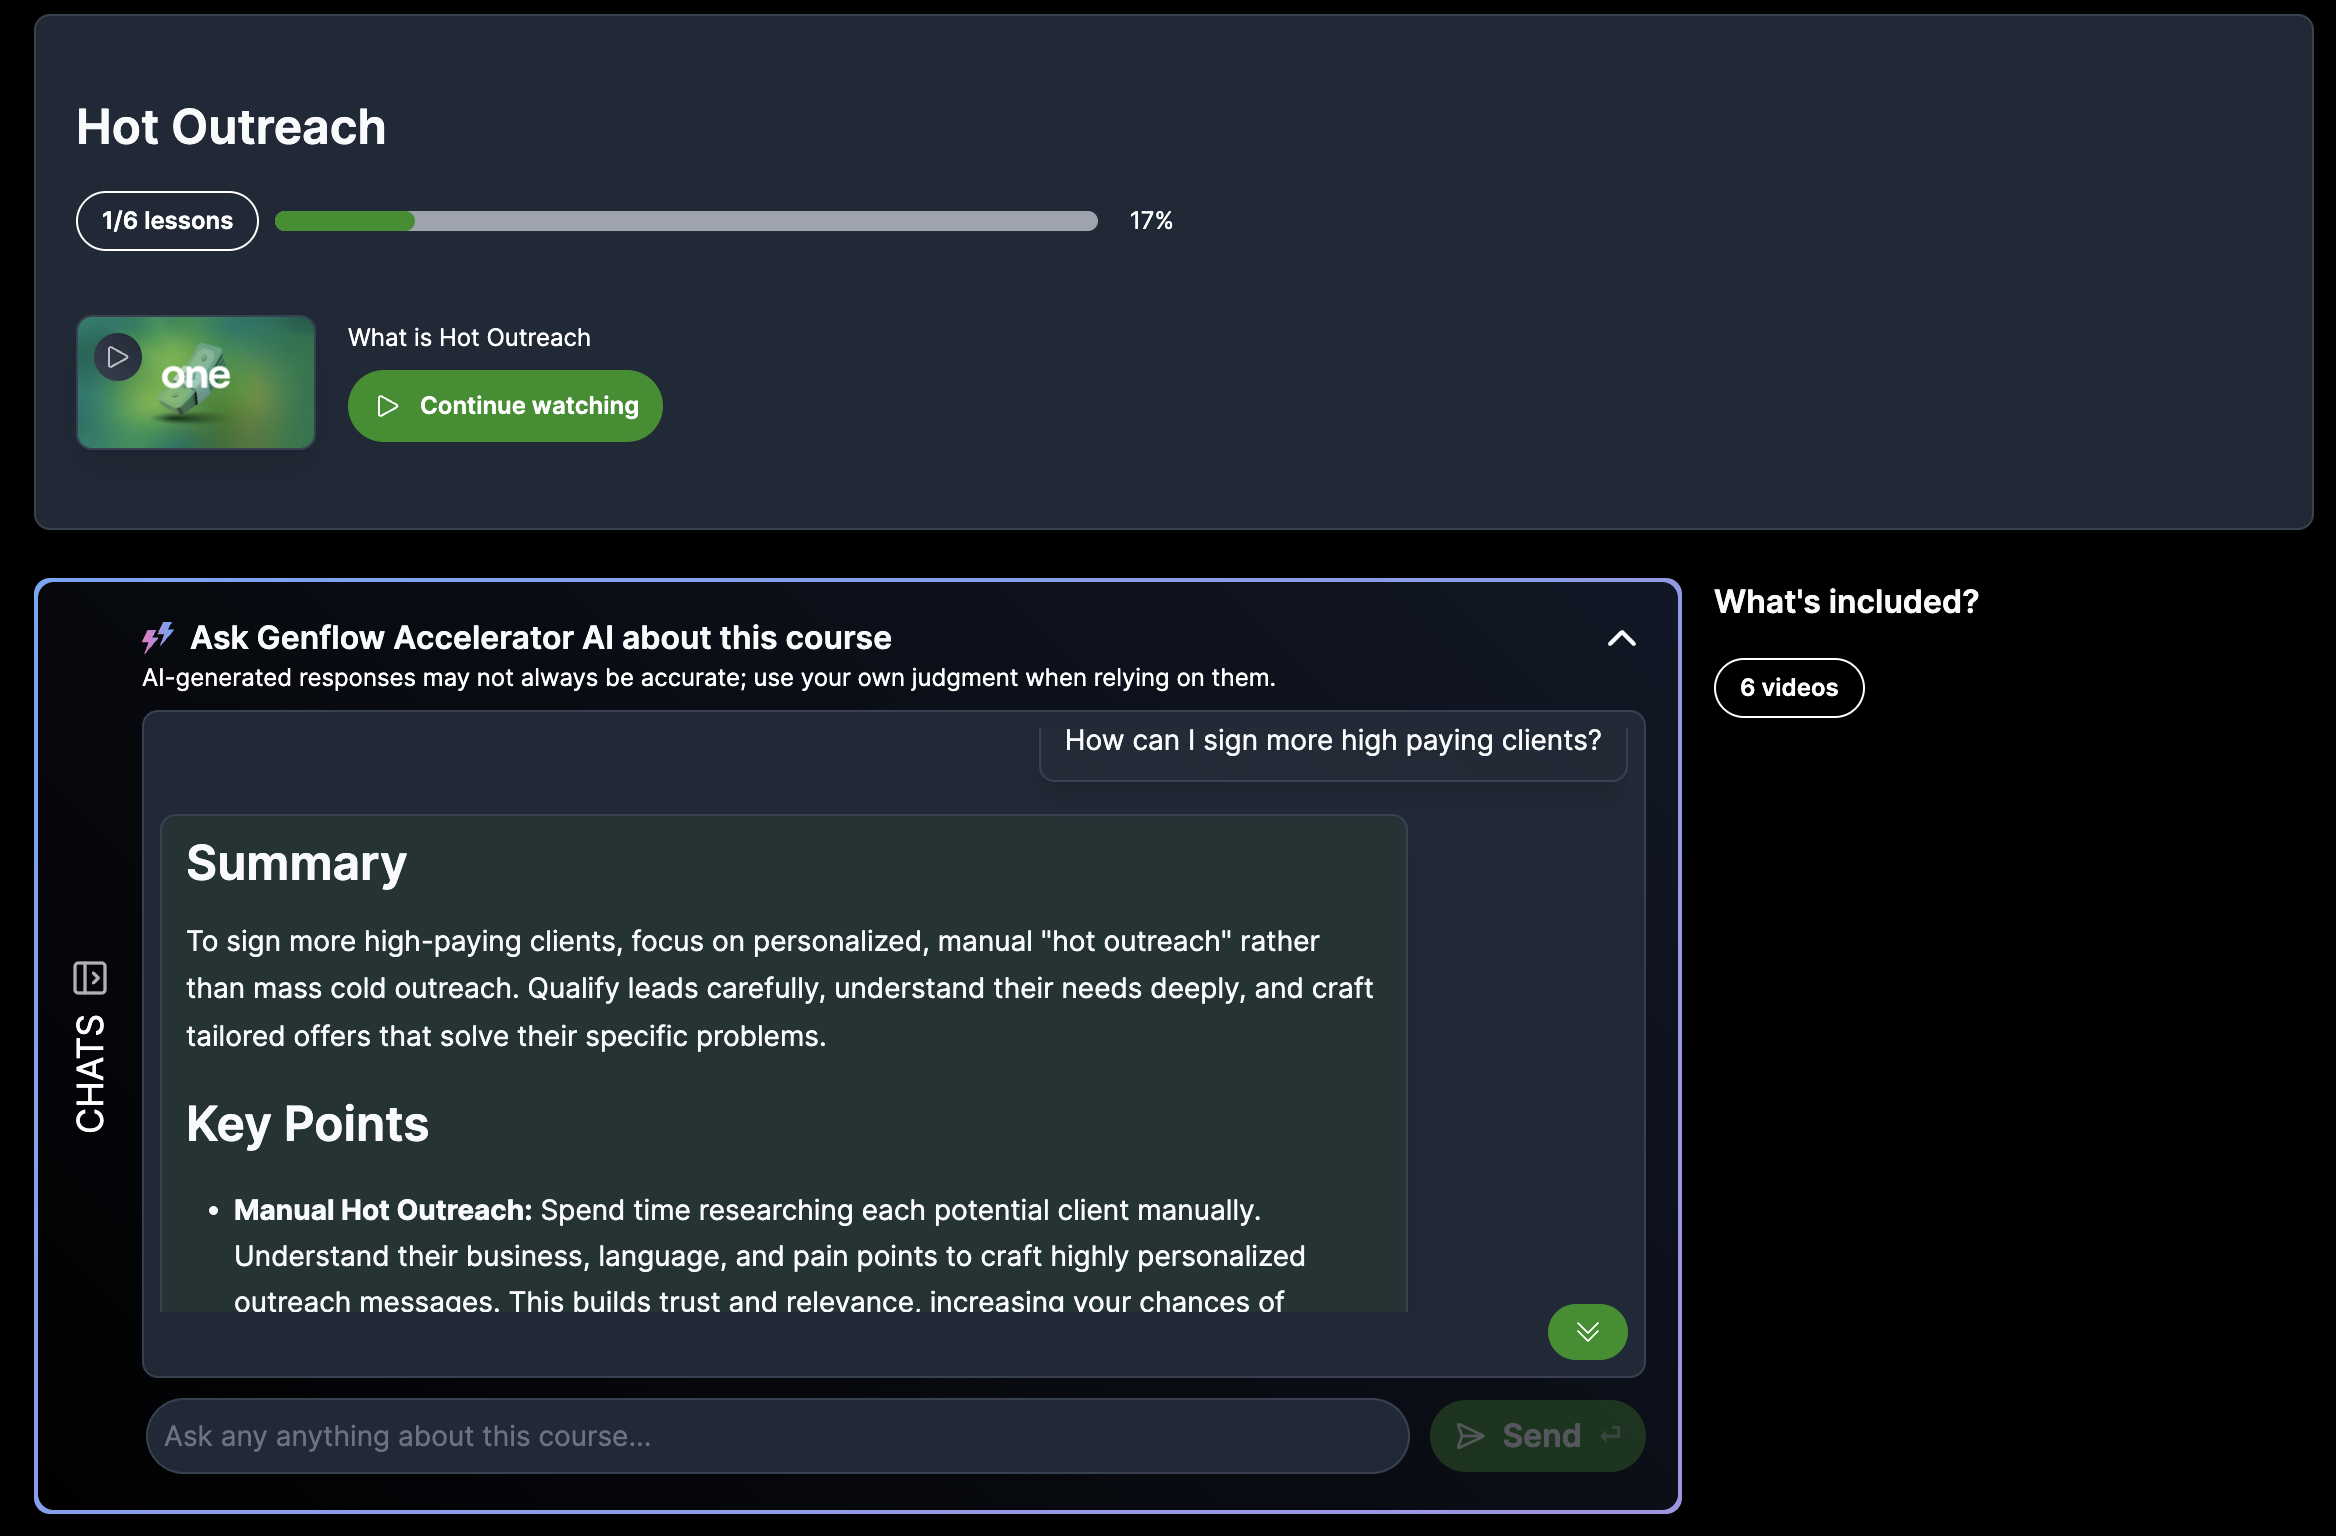Click the lightning bolt AI icon

[158, 637]
